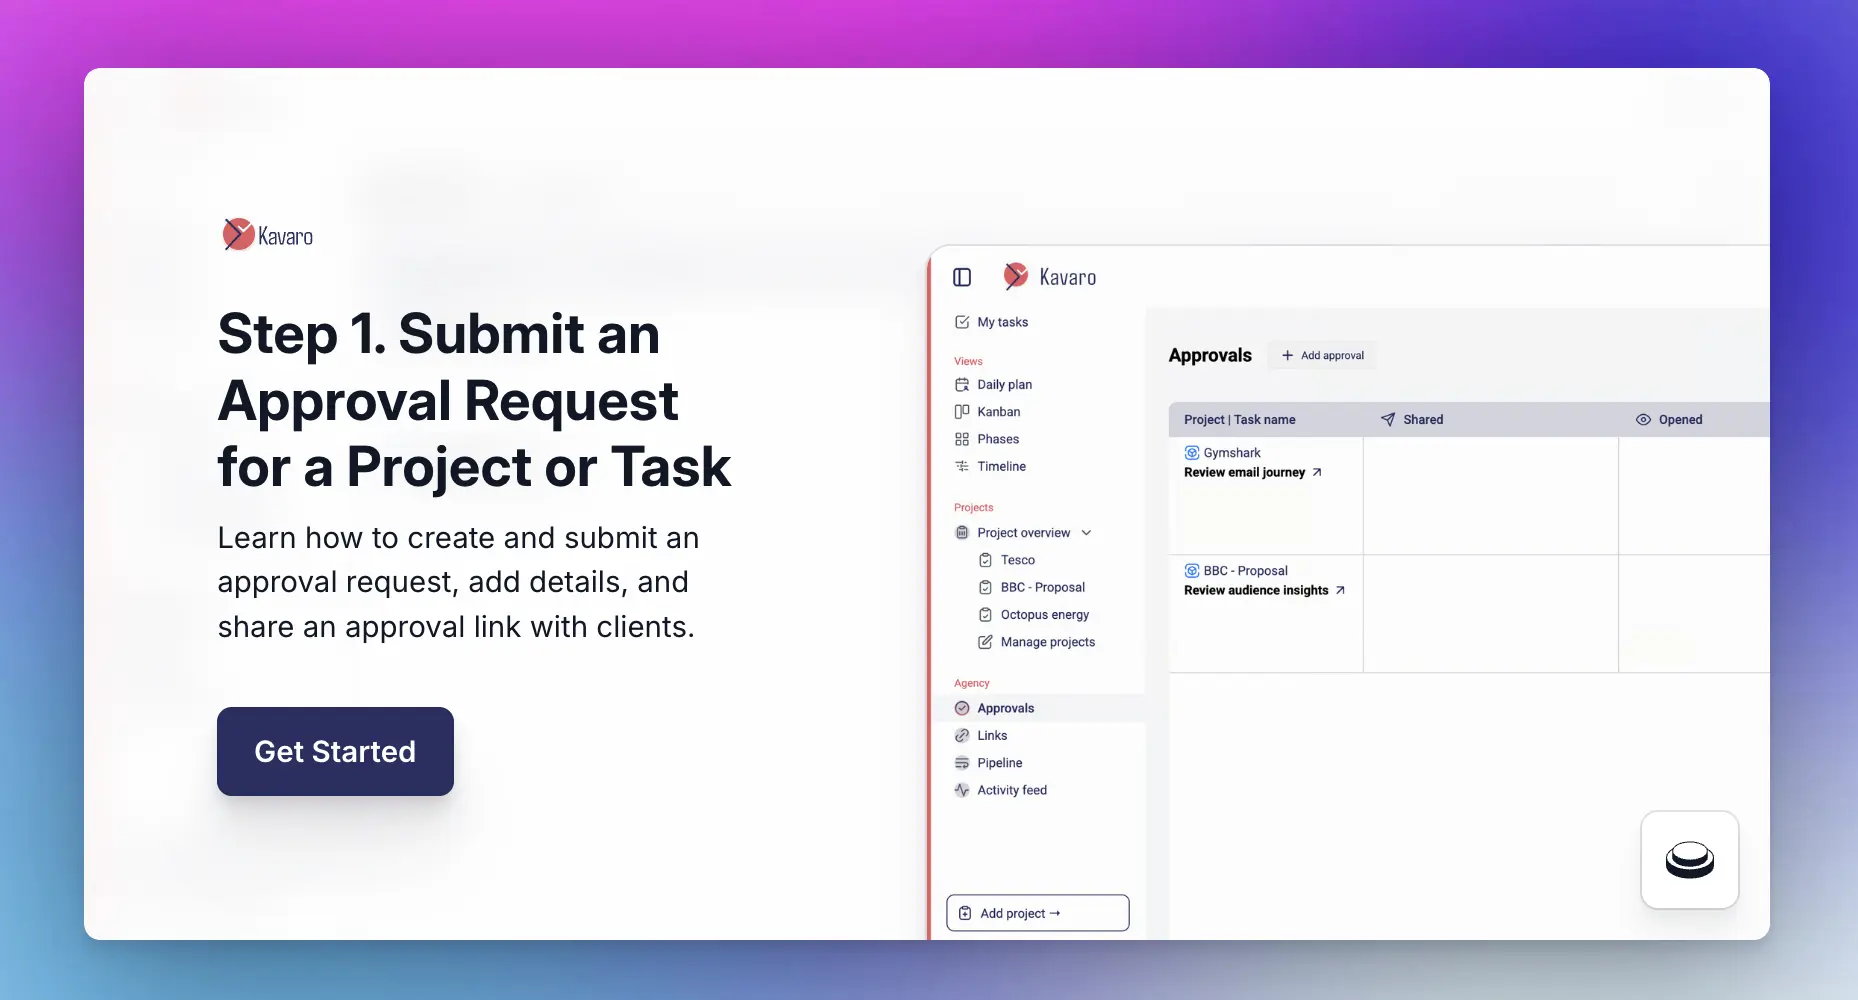Image resolution: width=1858 pixels, height=1000 pixels.
Task: Open Links in the Agency section
Action: [x=992, y=735]
